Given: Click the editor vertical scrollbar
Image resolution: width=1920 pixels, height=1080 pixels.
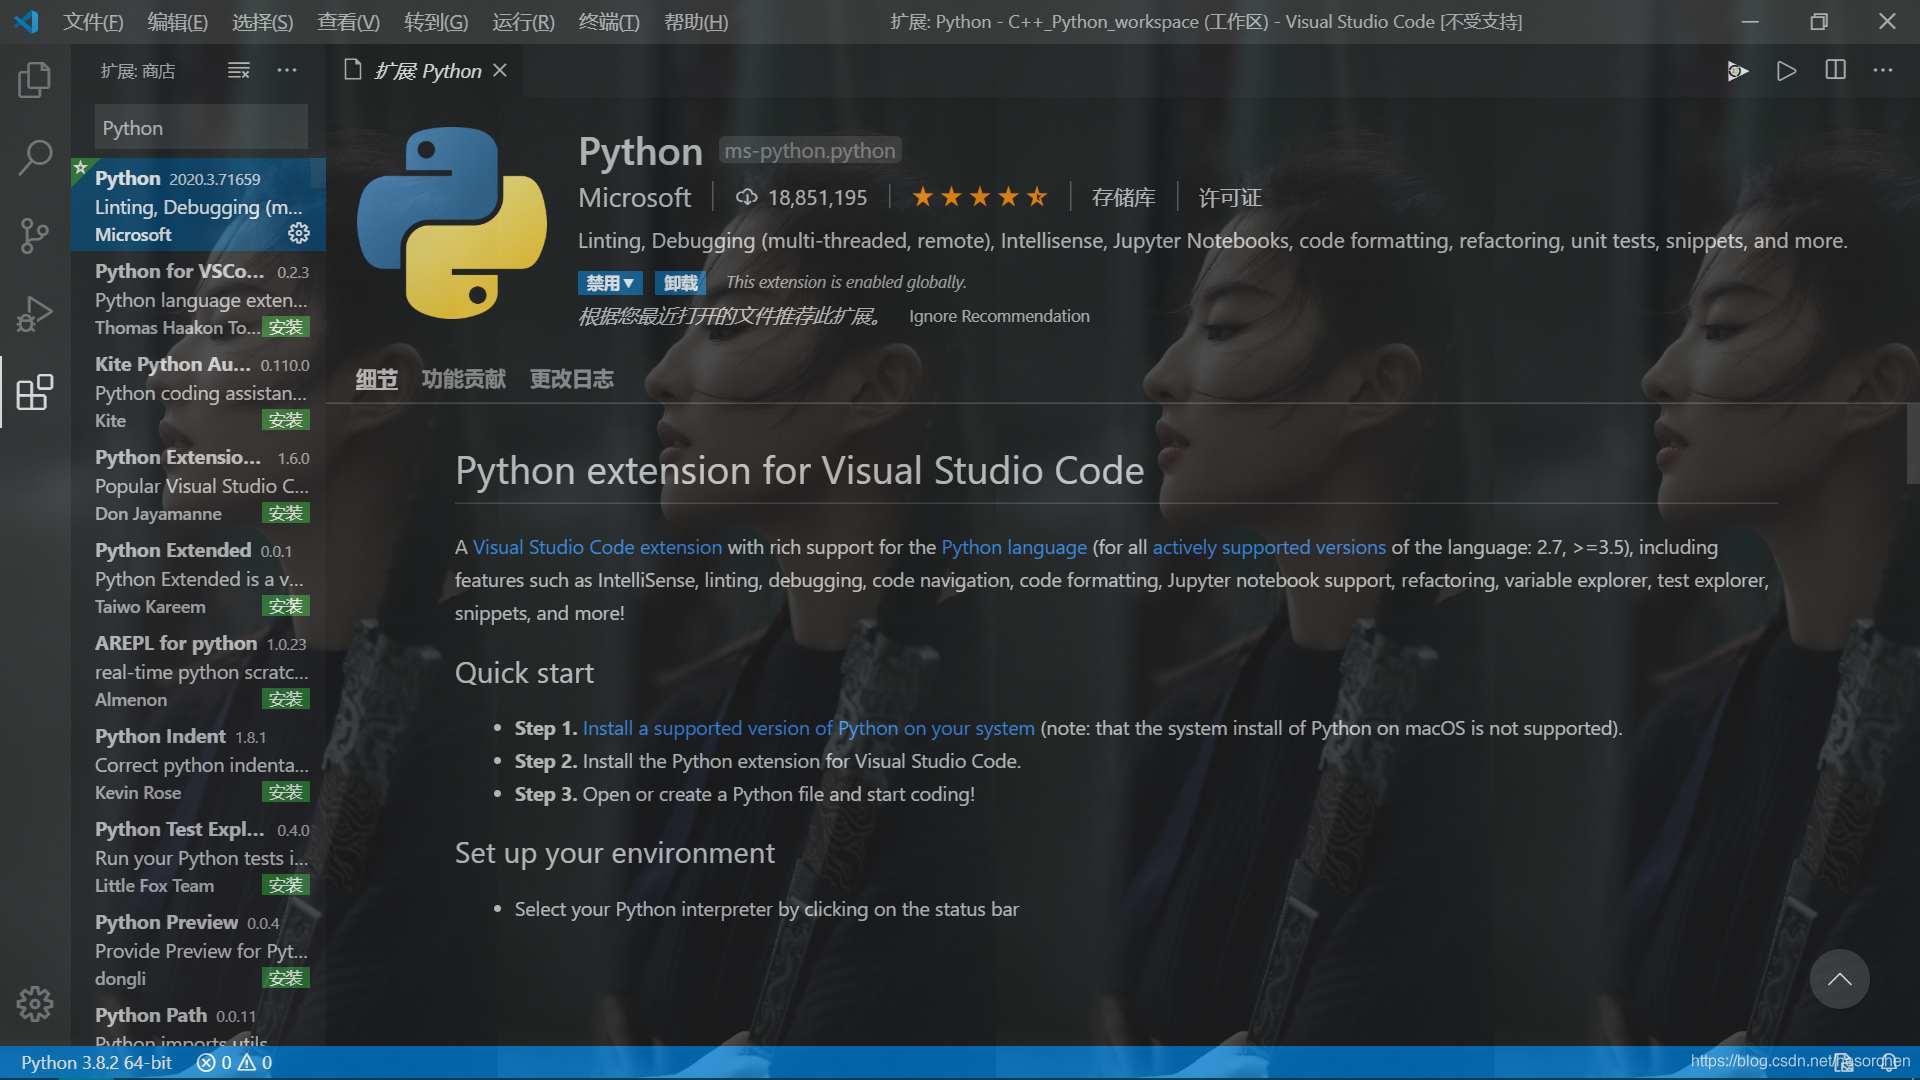Looking at the screenshot, I should (1913, 444).
